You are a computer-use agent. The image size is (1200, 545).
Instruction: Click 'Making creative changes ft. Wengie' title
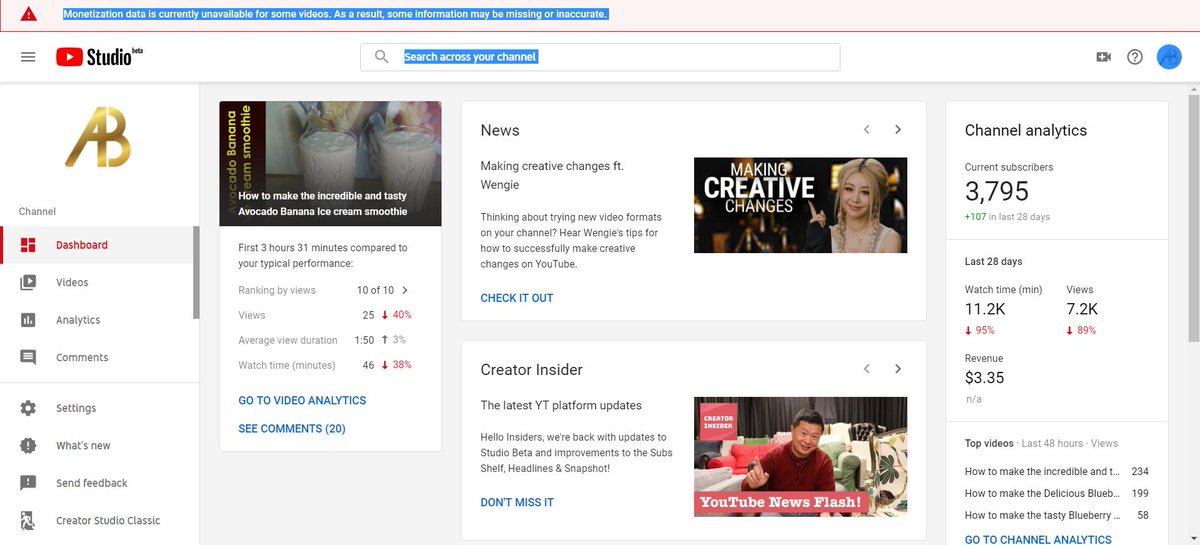click(552, 175)
